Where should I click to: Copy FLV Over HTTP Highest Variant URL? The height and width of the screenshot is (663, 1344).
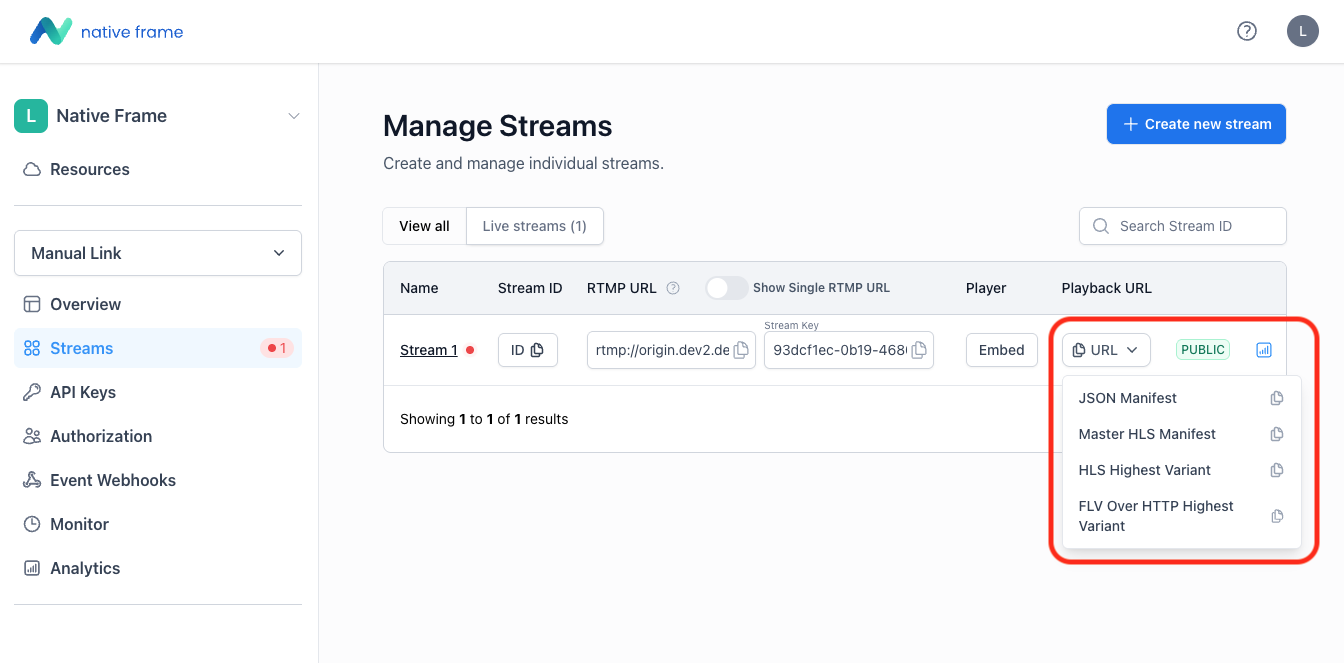1276,516
